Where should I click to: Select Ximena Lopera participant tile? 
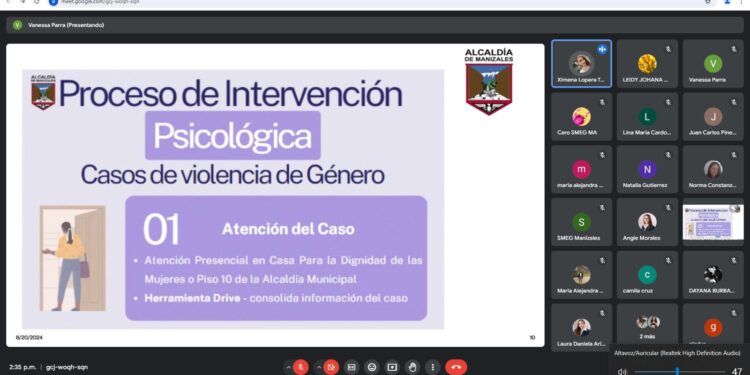pyautogui.click(x=582, y=64)
